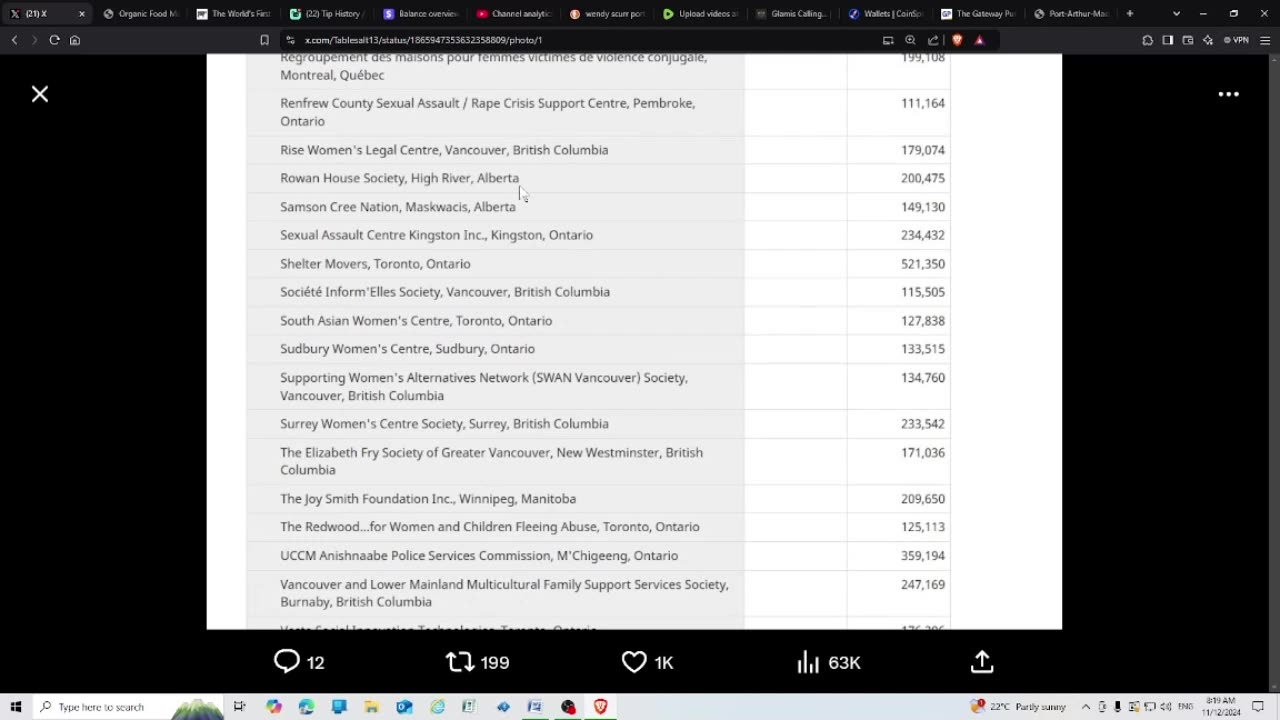Viewport: 1280px width, 720px height.
Task: Switch to the Organic Food tab
Action: pos(141,14)
